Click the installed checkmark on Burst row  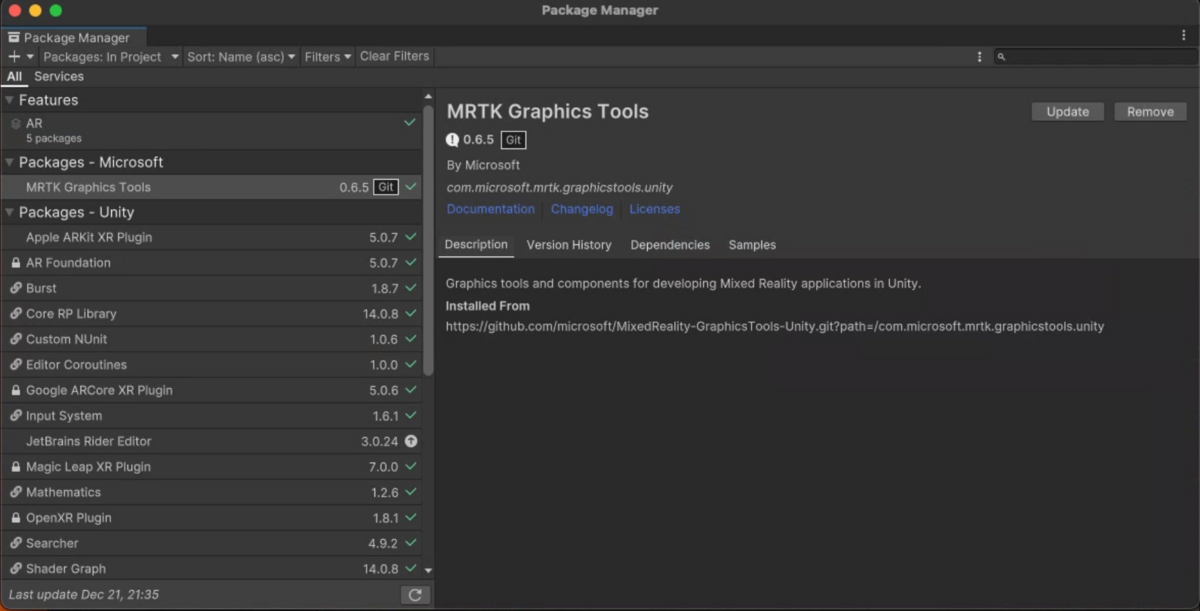click(x=411, y=288)
